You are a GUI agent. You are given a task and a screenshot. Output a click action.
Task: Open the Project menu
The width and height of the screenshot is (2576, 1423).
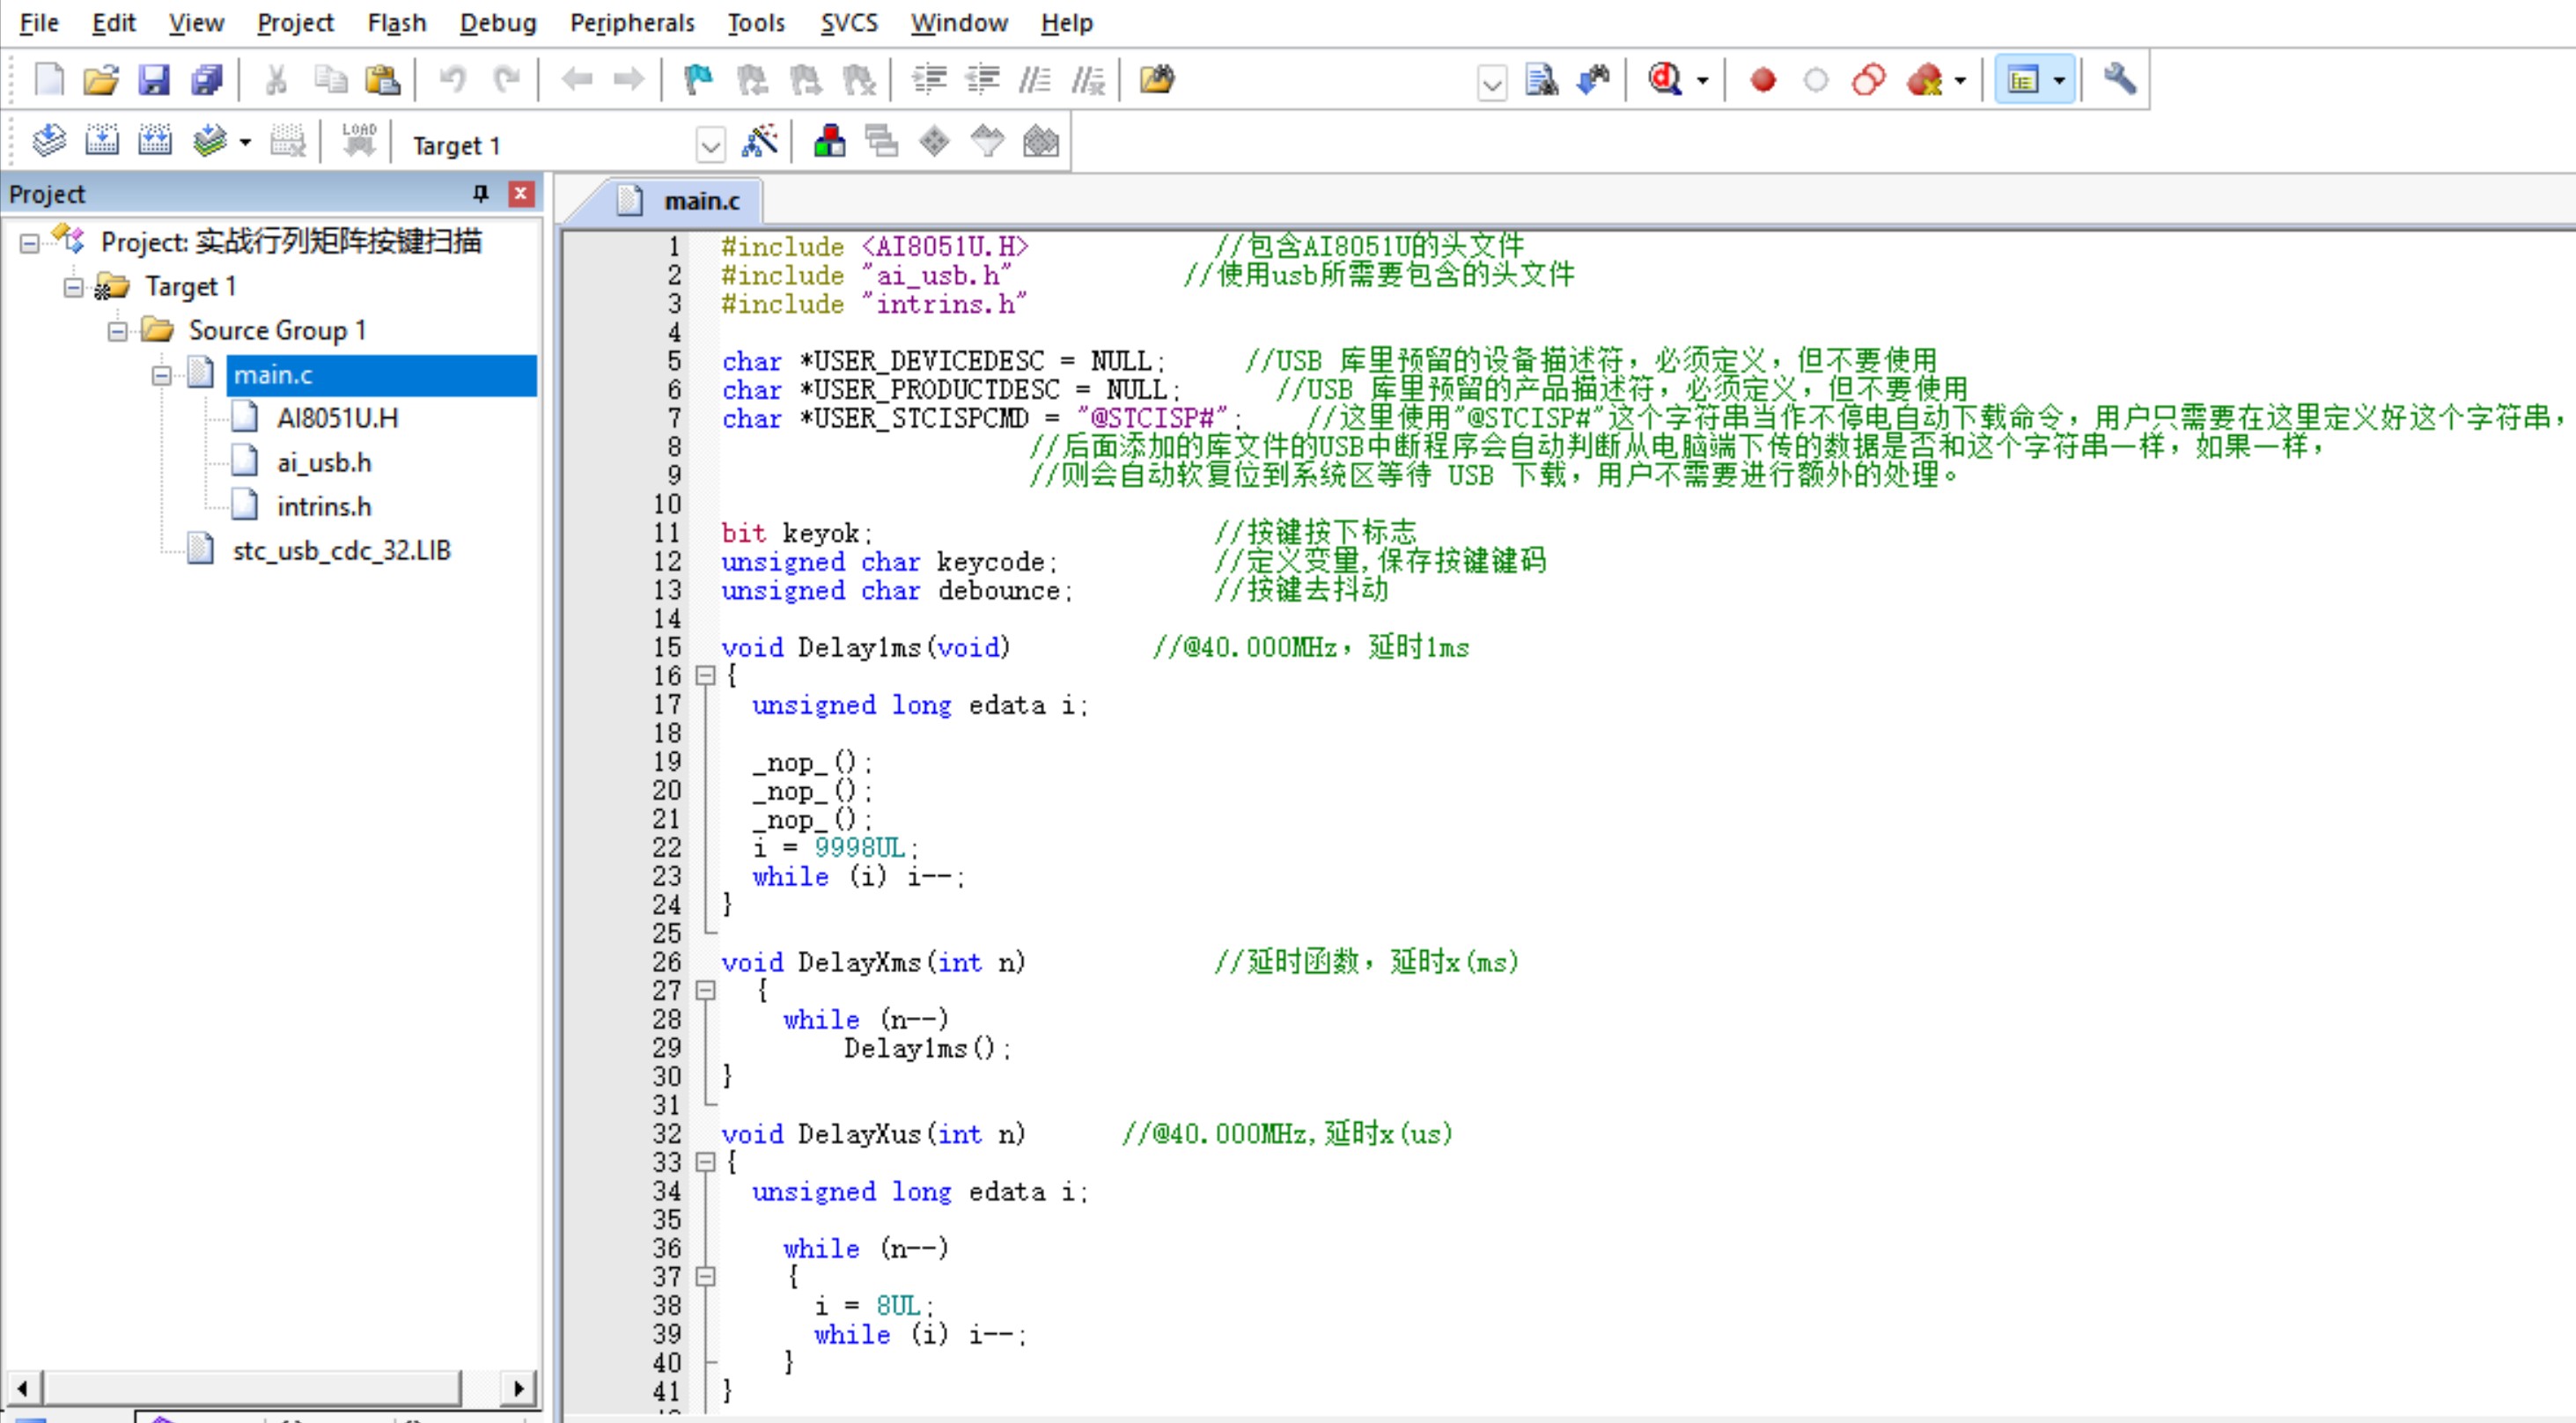(x=295, y=22)
